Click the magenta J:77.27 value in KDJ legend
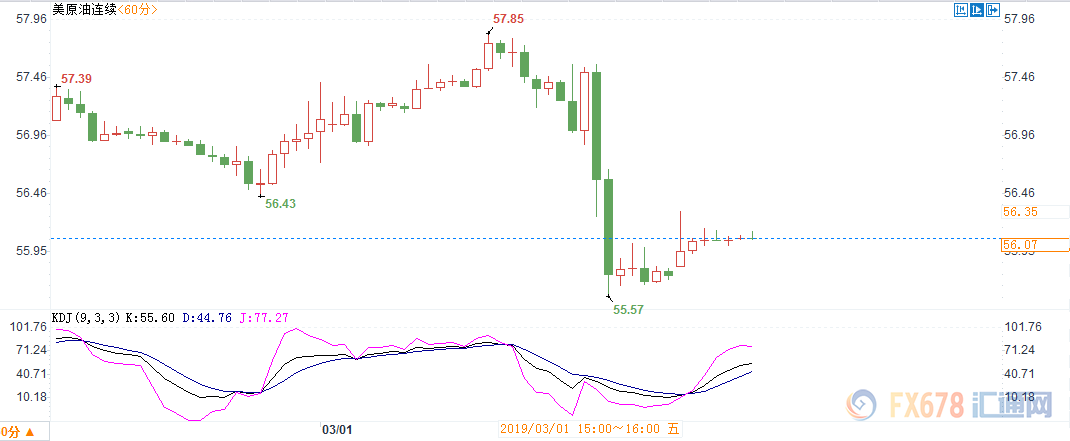The image size is (1070, 441). [262, 317]
